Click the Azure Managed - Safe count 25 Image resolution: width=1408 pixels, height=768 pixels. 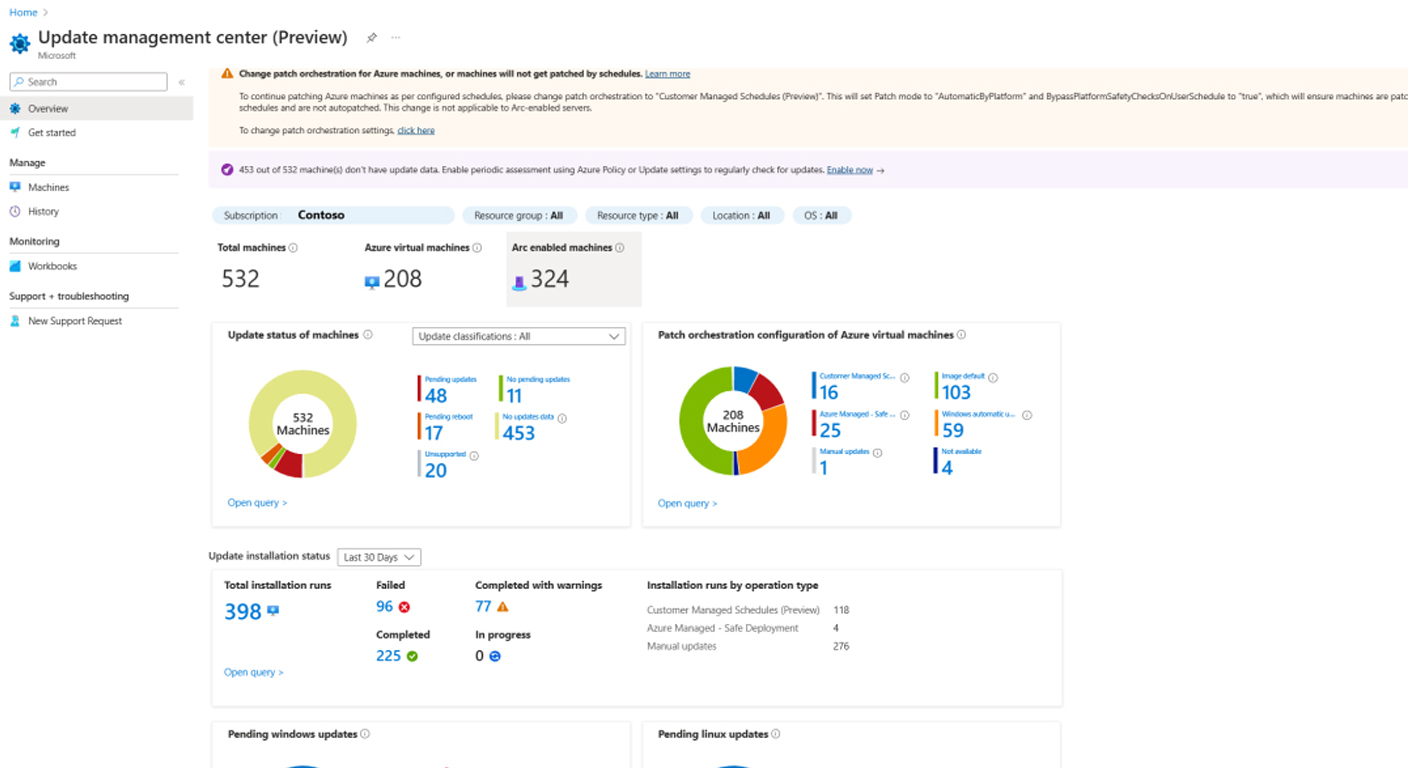pos(830,430)
